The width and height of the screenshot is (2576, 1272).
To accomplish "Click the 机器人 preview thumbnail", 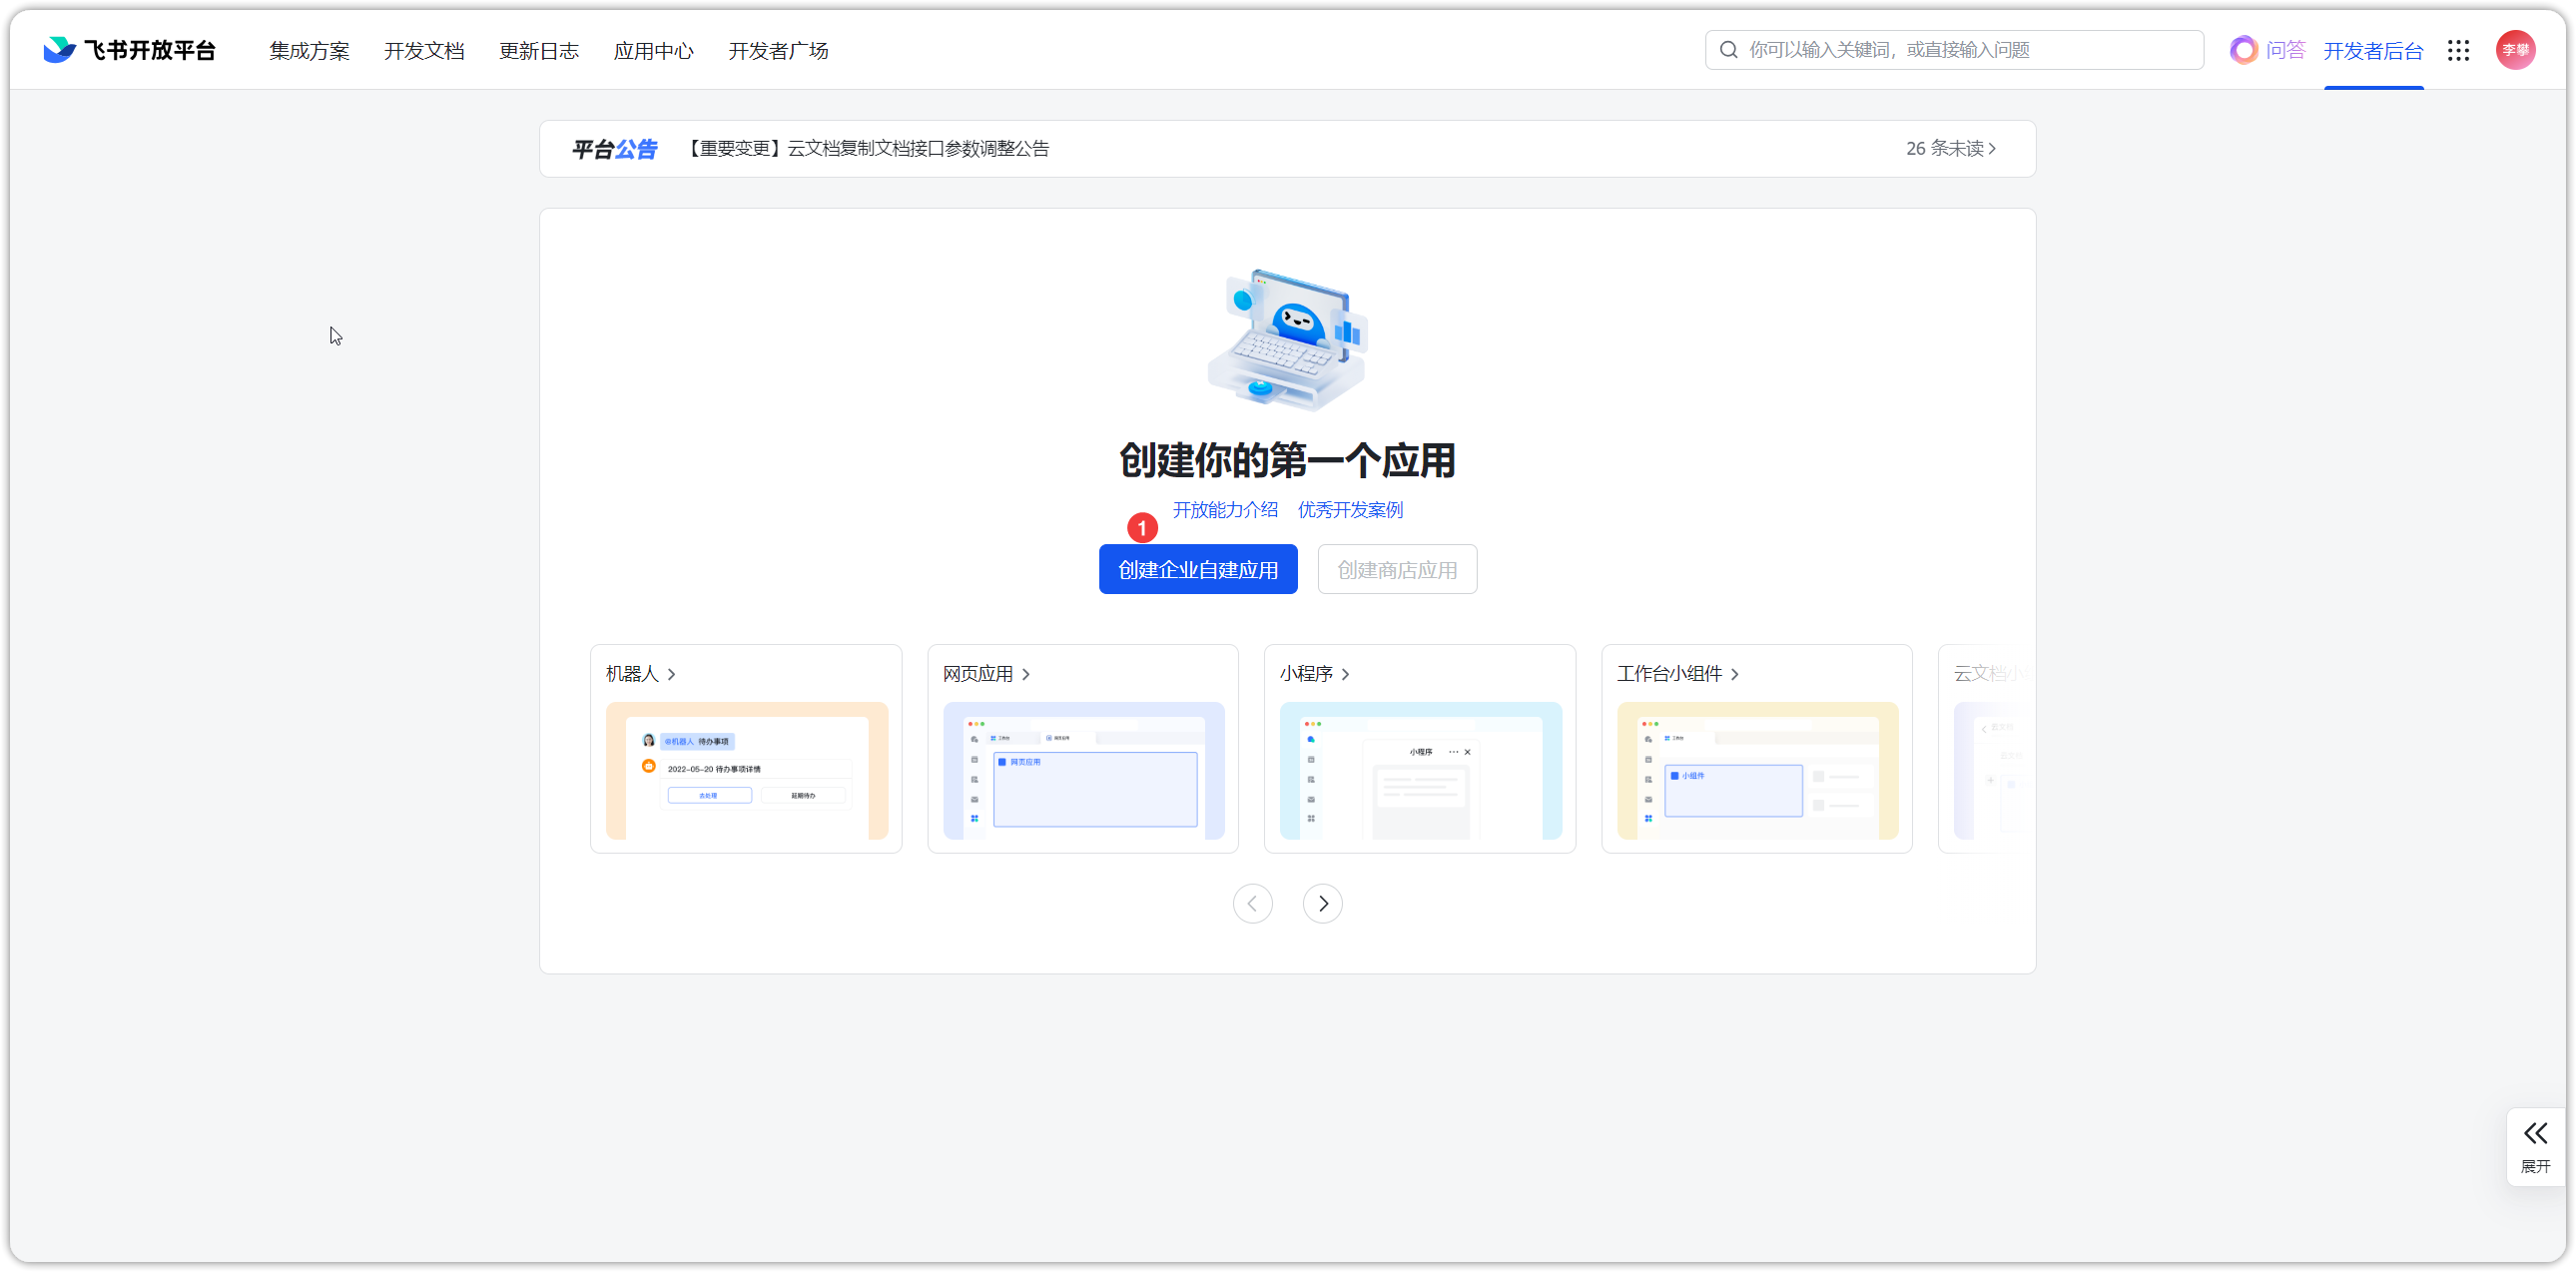I will tap(747, 770).
